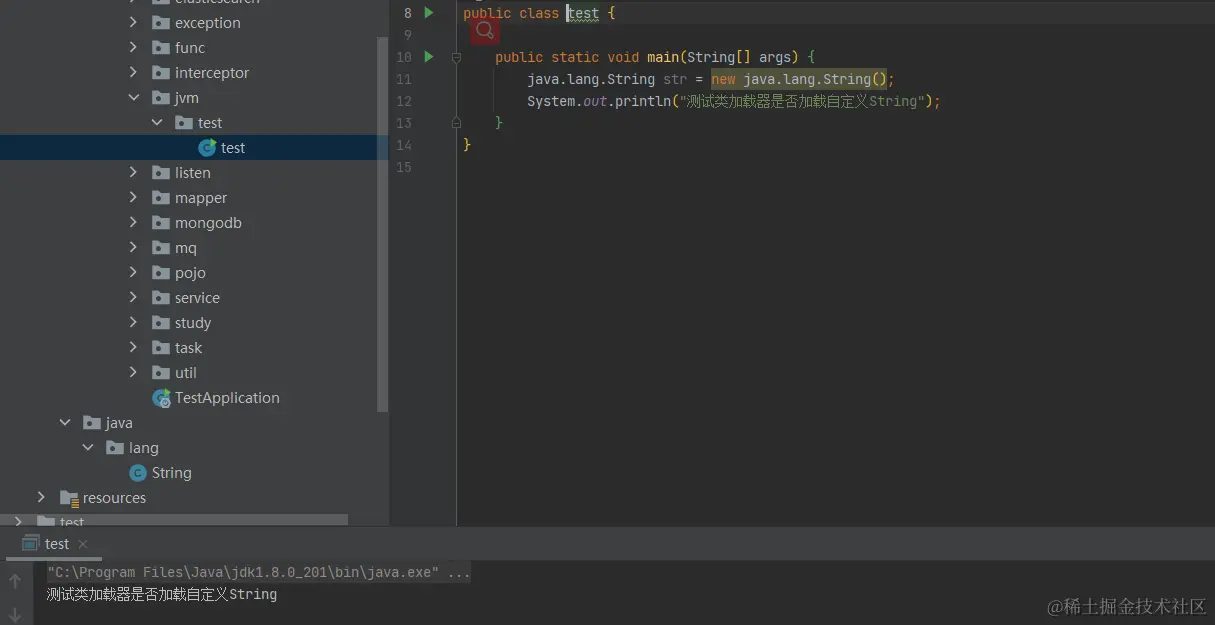Click the jvm package folder icon
Image resolution: width=1215 pixels, height=625 pixels.
click(160, 98)
